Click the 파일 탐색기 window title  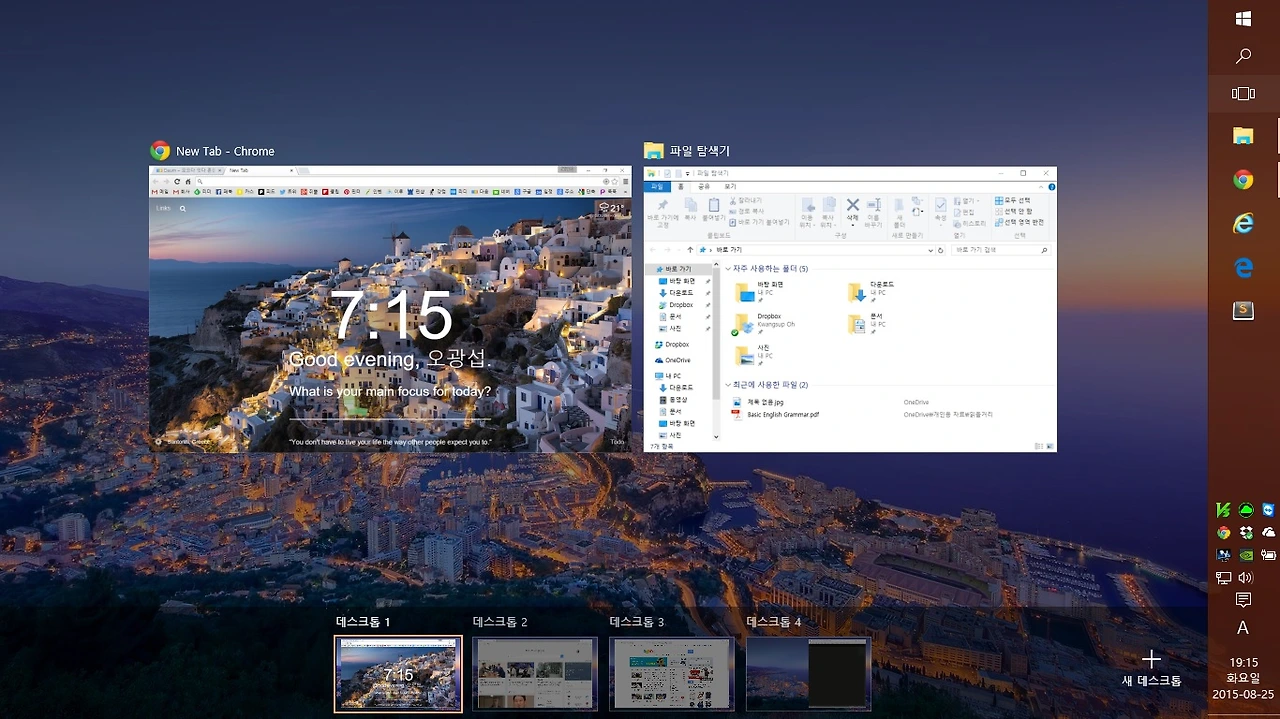[700, 151]
